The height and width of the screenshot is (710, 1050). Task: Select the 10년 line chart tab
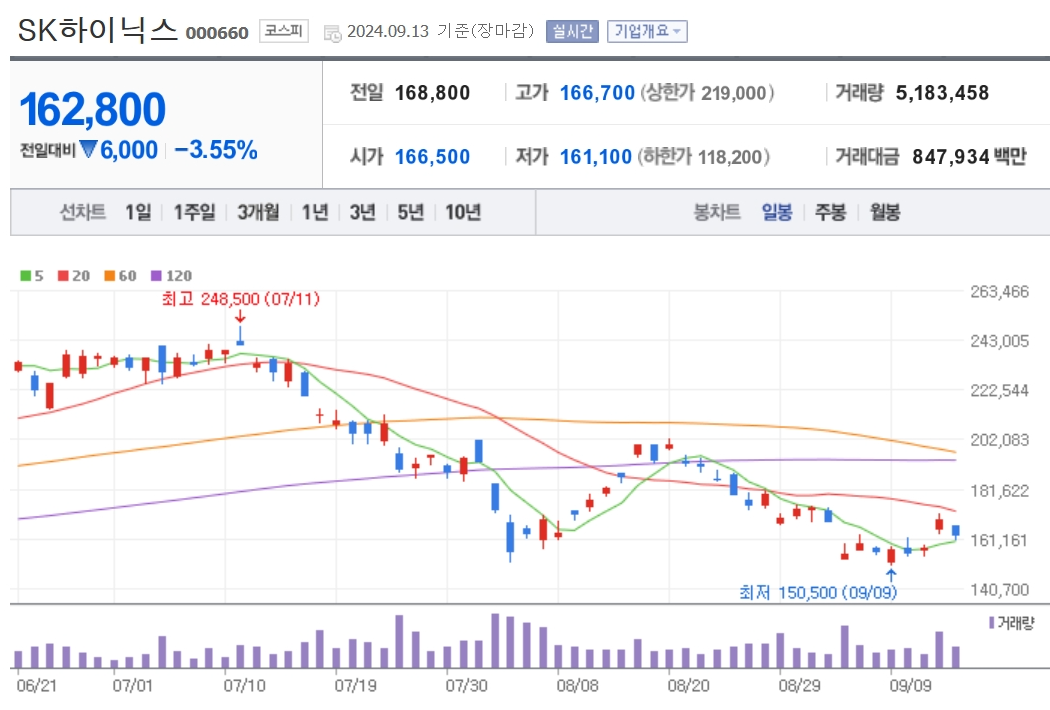tap(463, 212)
